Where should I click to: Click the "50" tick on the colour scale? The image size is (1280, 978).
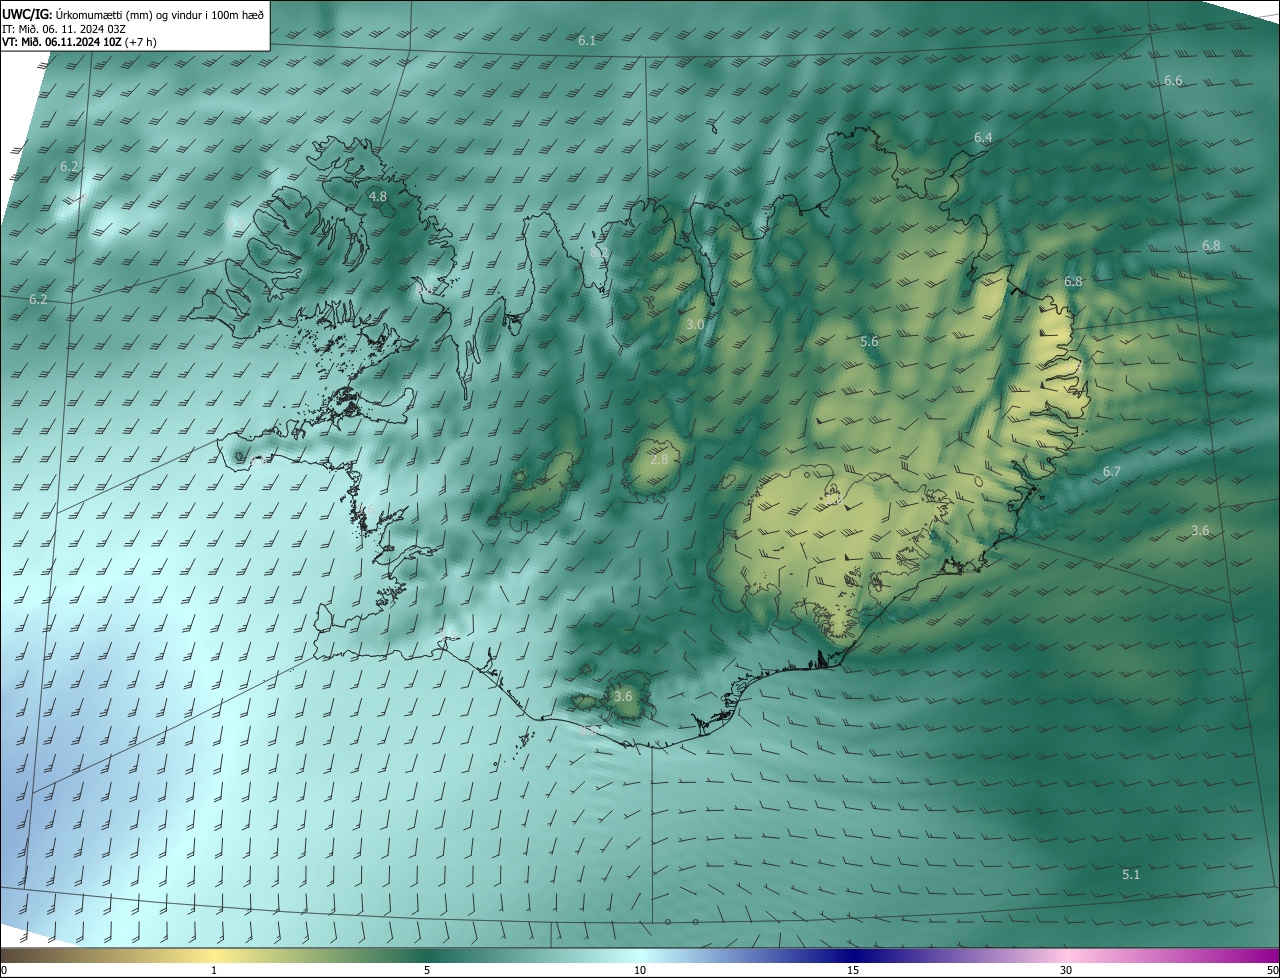pyautogui.click(x=1272, y=970)
